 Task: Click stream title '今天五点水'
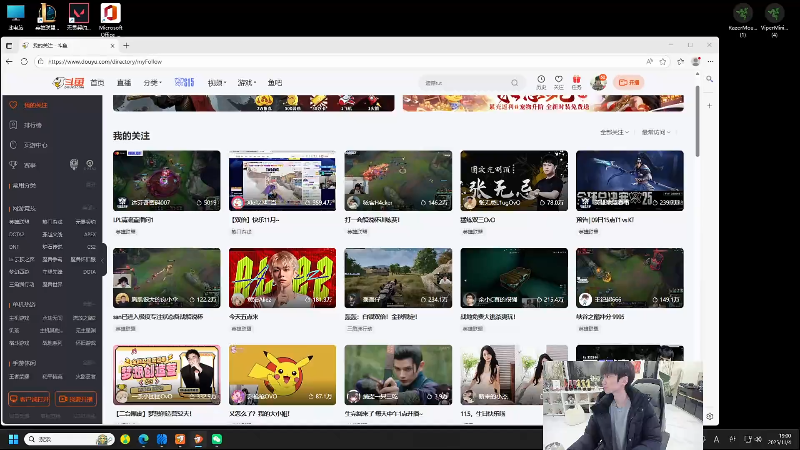pos(244,317)
